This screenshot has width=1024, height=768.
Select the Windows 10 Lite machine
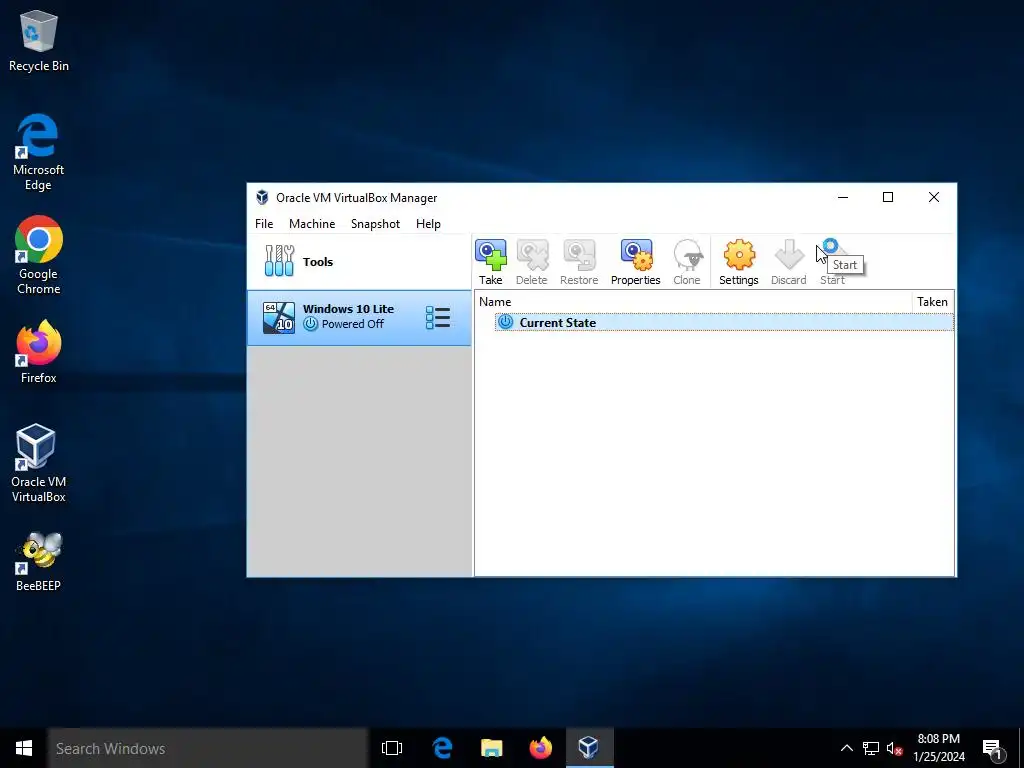click(359, 317)
